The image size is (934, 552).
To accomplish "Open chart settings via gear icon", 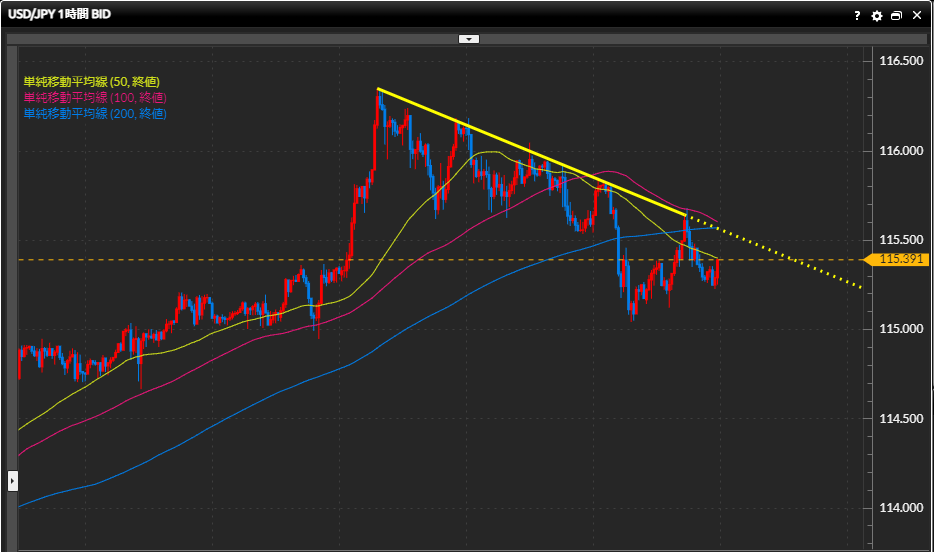I will pyautogui.click(x=877, y=16).
